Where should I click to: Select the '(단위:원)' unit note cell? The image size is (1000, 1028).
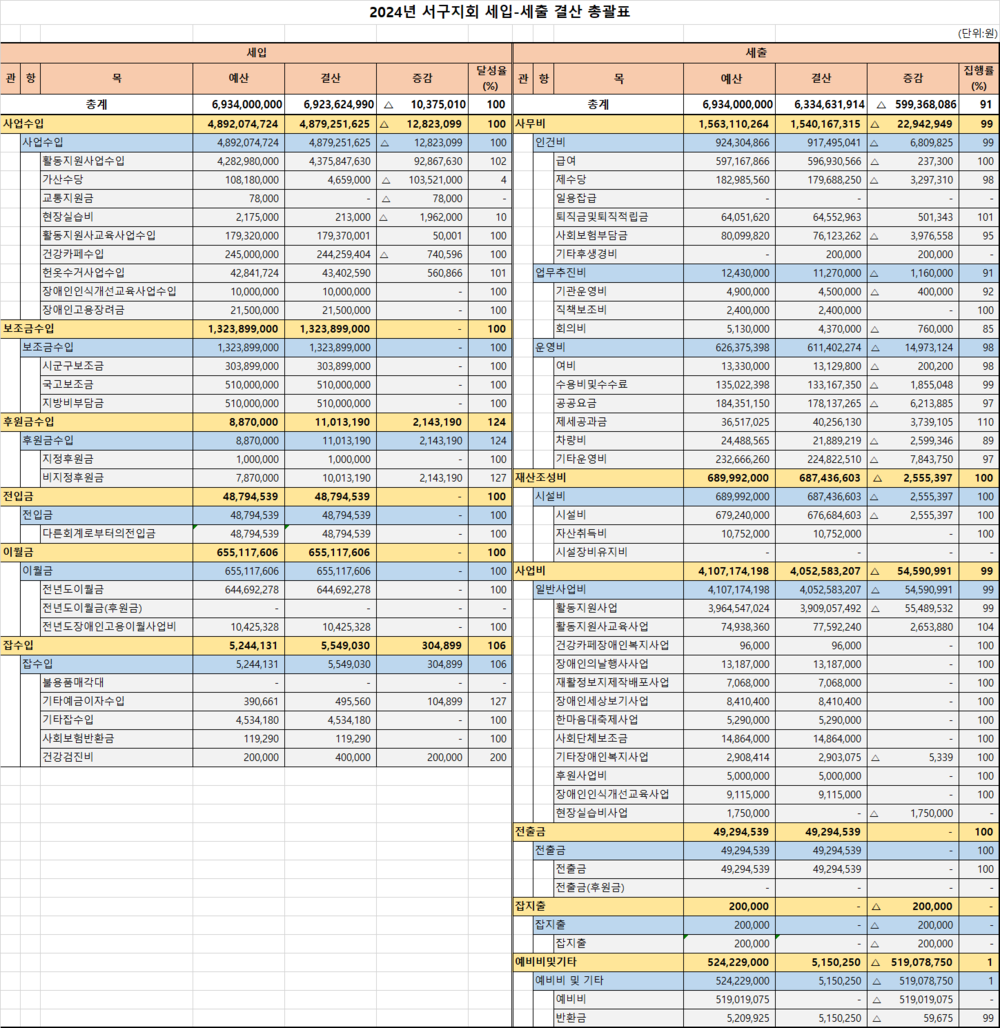[x=977, y=33]
